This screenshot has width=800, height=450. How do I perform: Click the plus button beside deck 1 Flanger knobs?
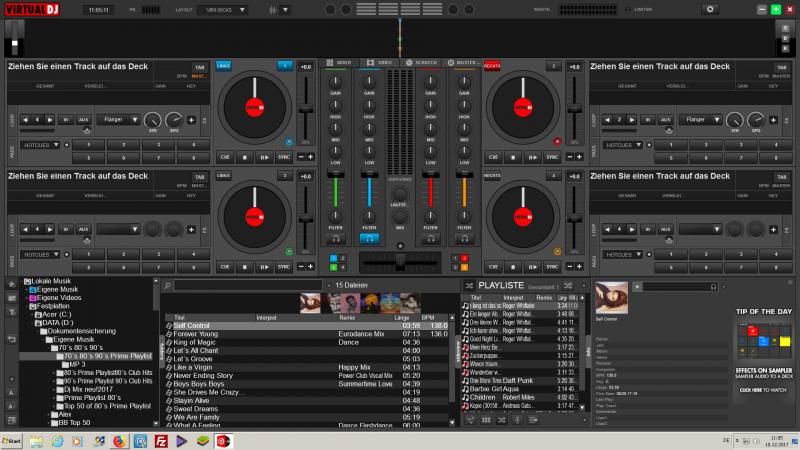coord(191,120)
